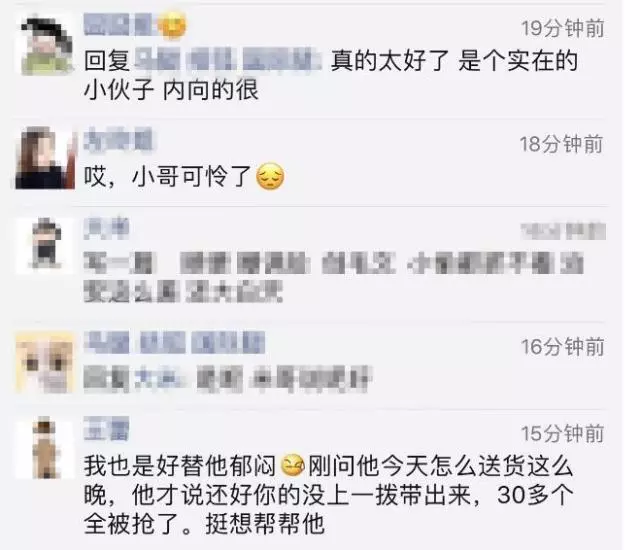Open the brown-hat figure avatar posted 15分钟前
This screenshot has height=550, width=640.
click(45, 448)
